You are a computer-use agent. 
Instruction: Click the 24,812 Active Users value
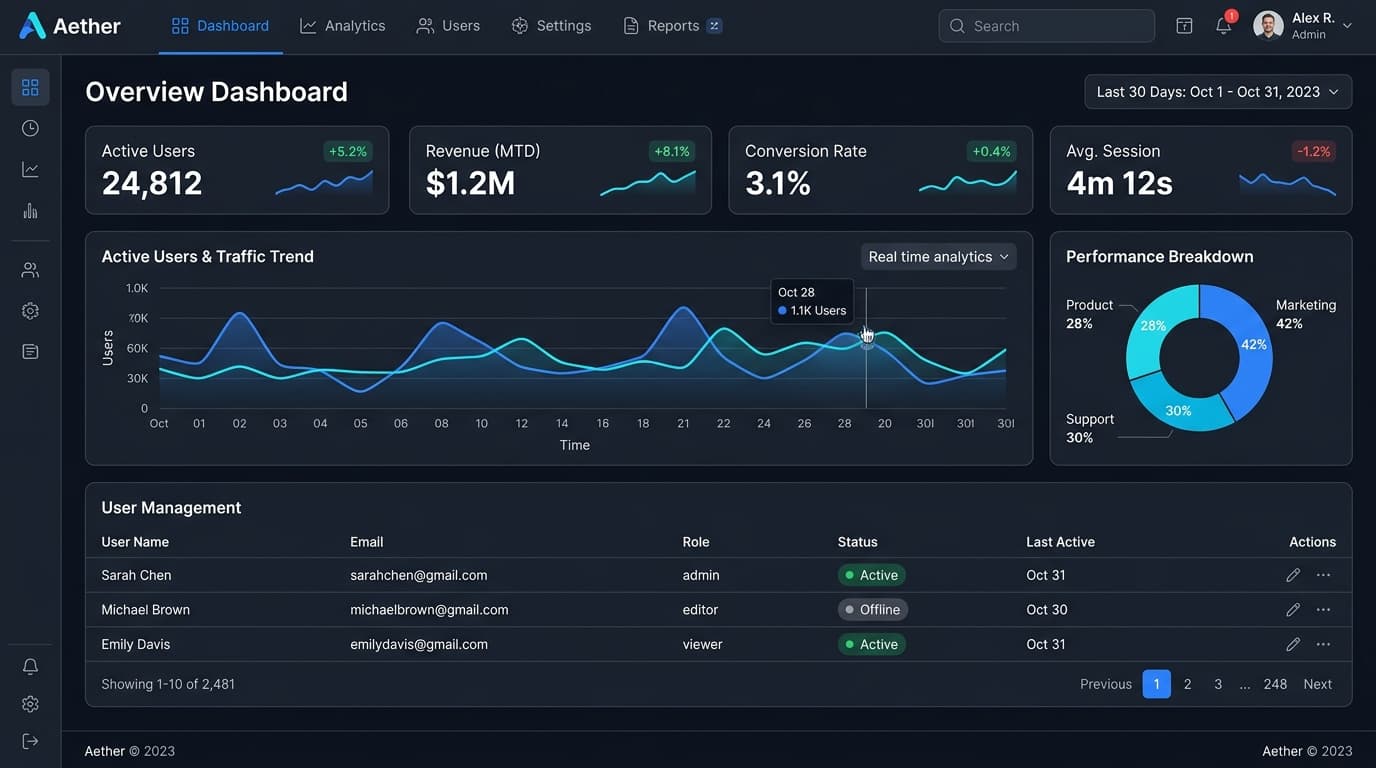(152, 184)
